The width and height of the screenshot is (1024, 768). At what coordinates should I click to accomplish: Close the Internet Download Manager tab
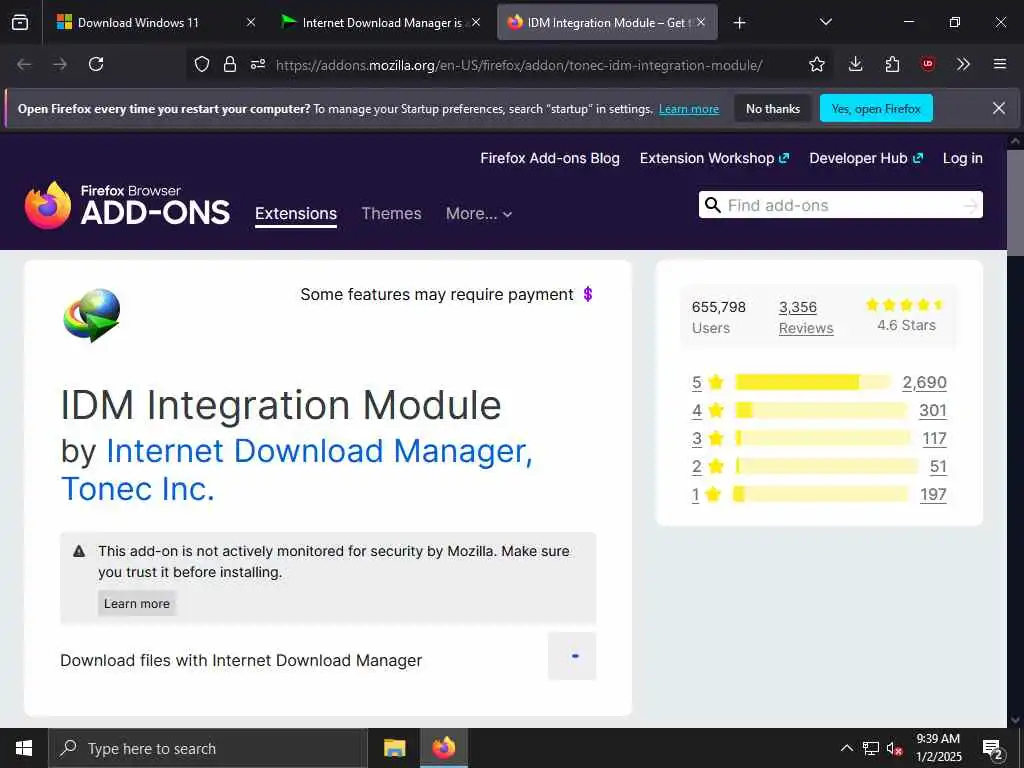pos(476,22)
